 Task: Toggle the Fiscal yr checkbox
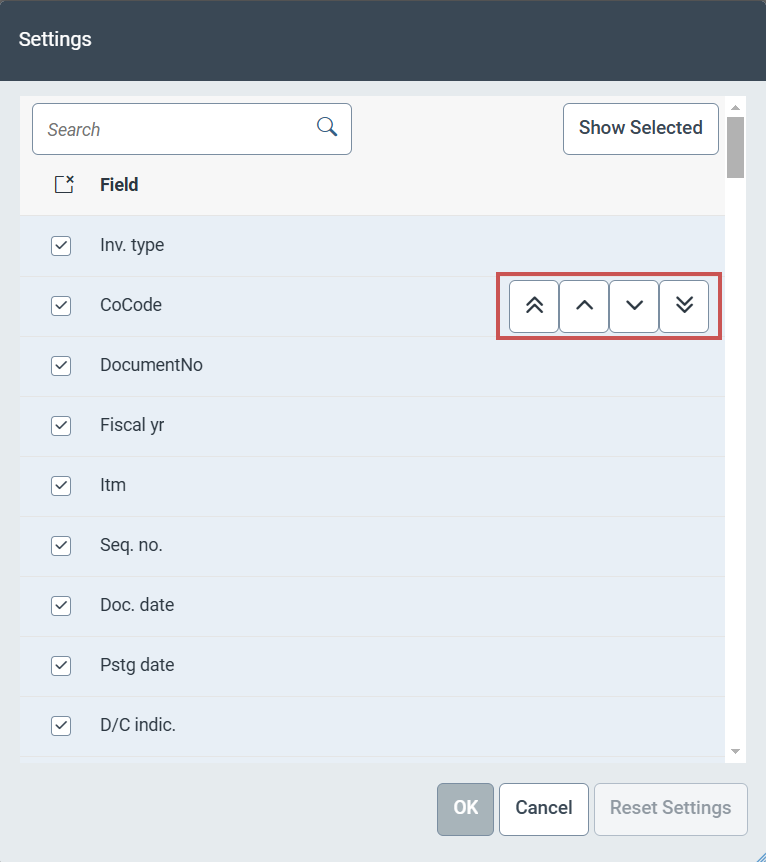(61, 426)
